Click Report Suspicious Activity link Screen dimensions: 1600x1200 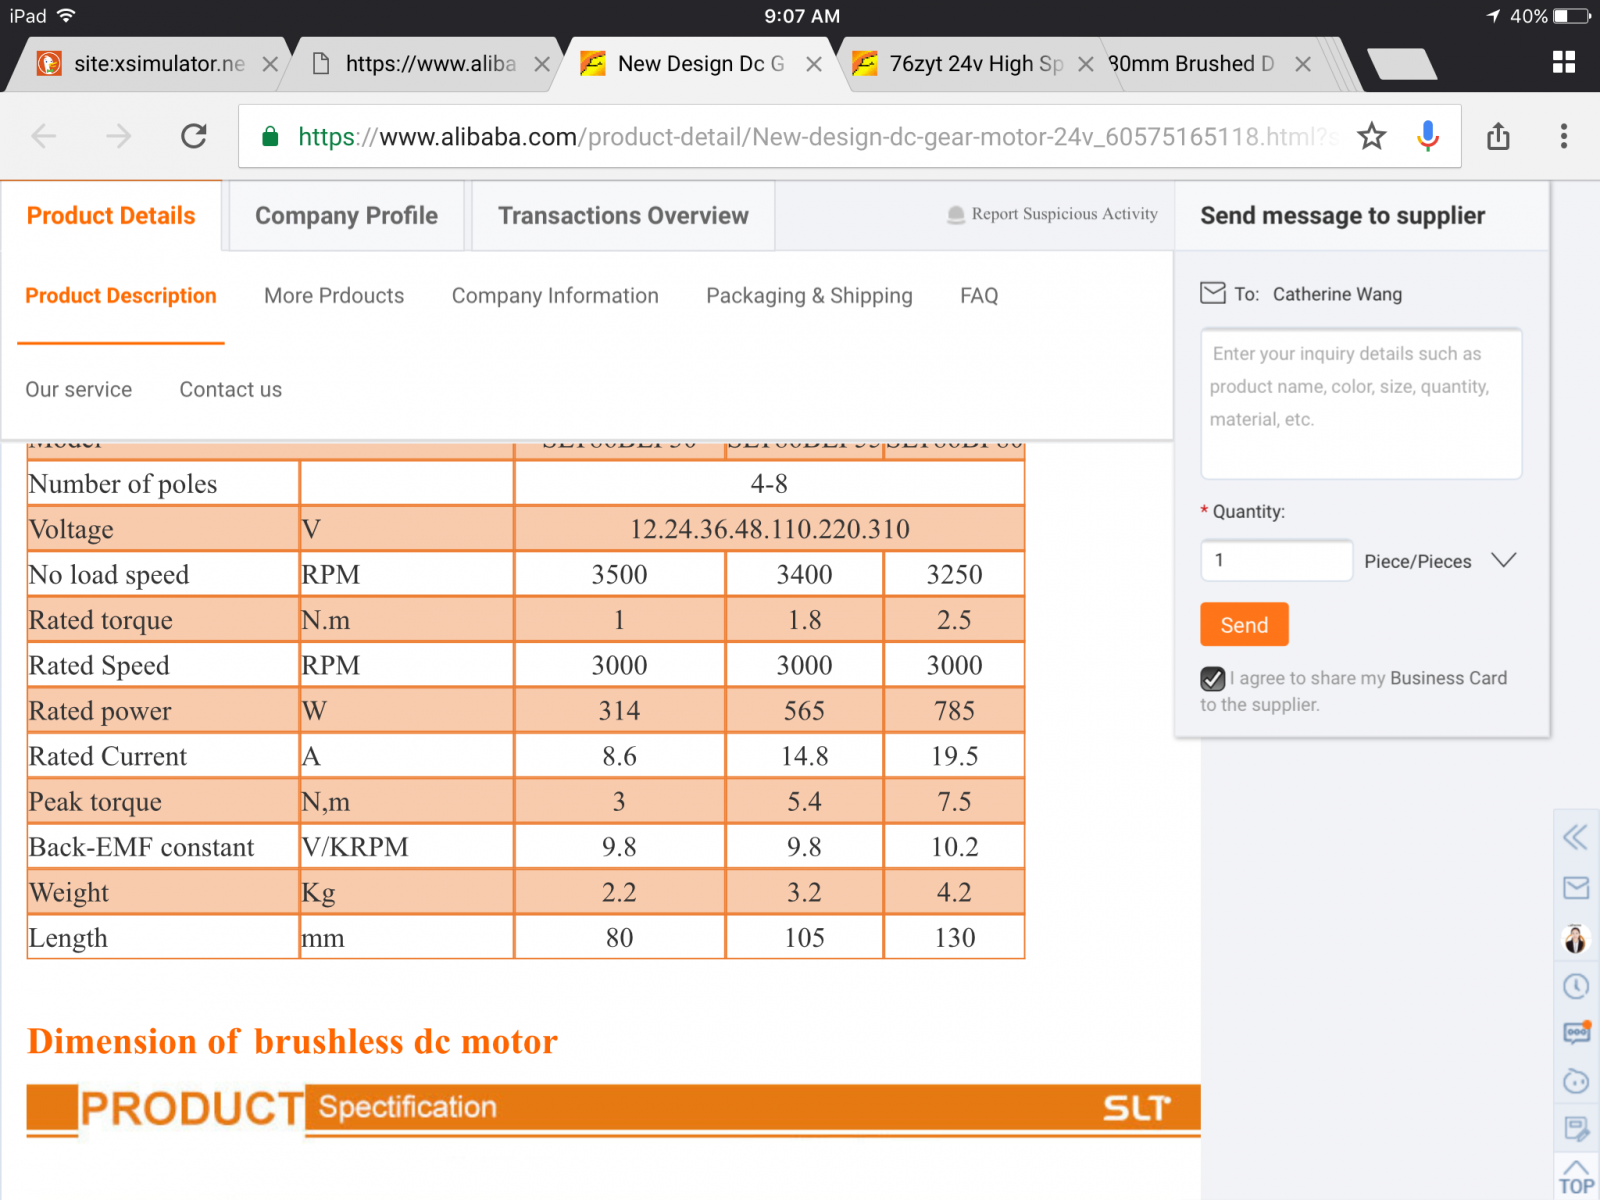(x=1065, y=214)
